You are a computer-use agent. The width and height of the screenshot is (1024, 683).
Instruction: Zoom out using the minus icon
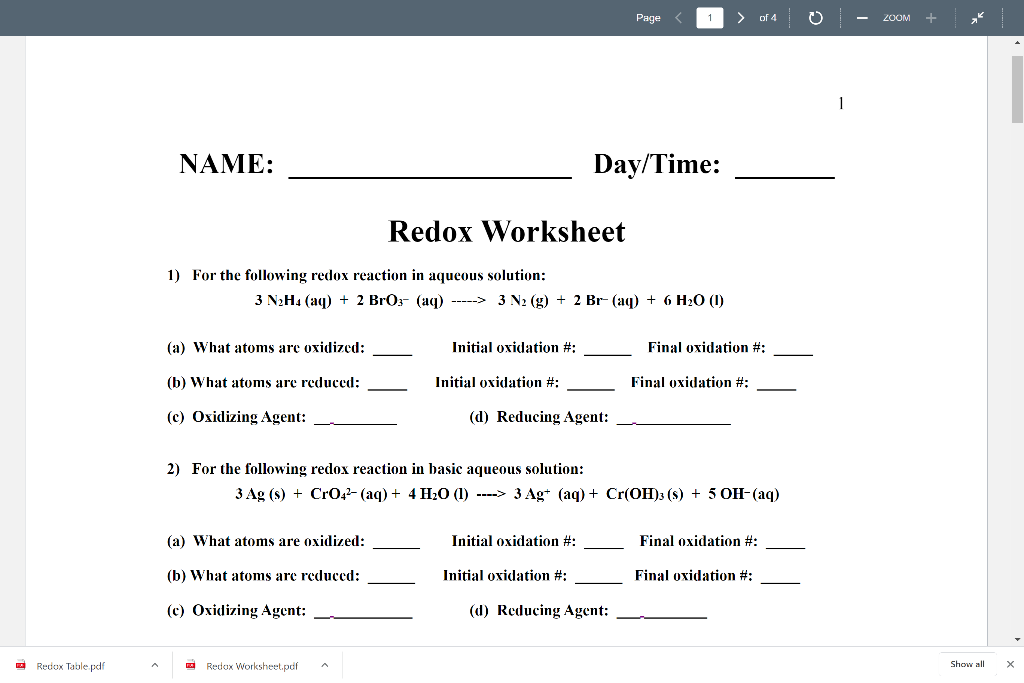pos(862,17)
